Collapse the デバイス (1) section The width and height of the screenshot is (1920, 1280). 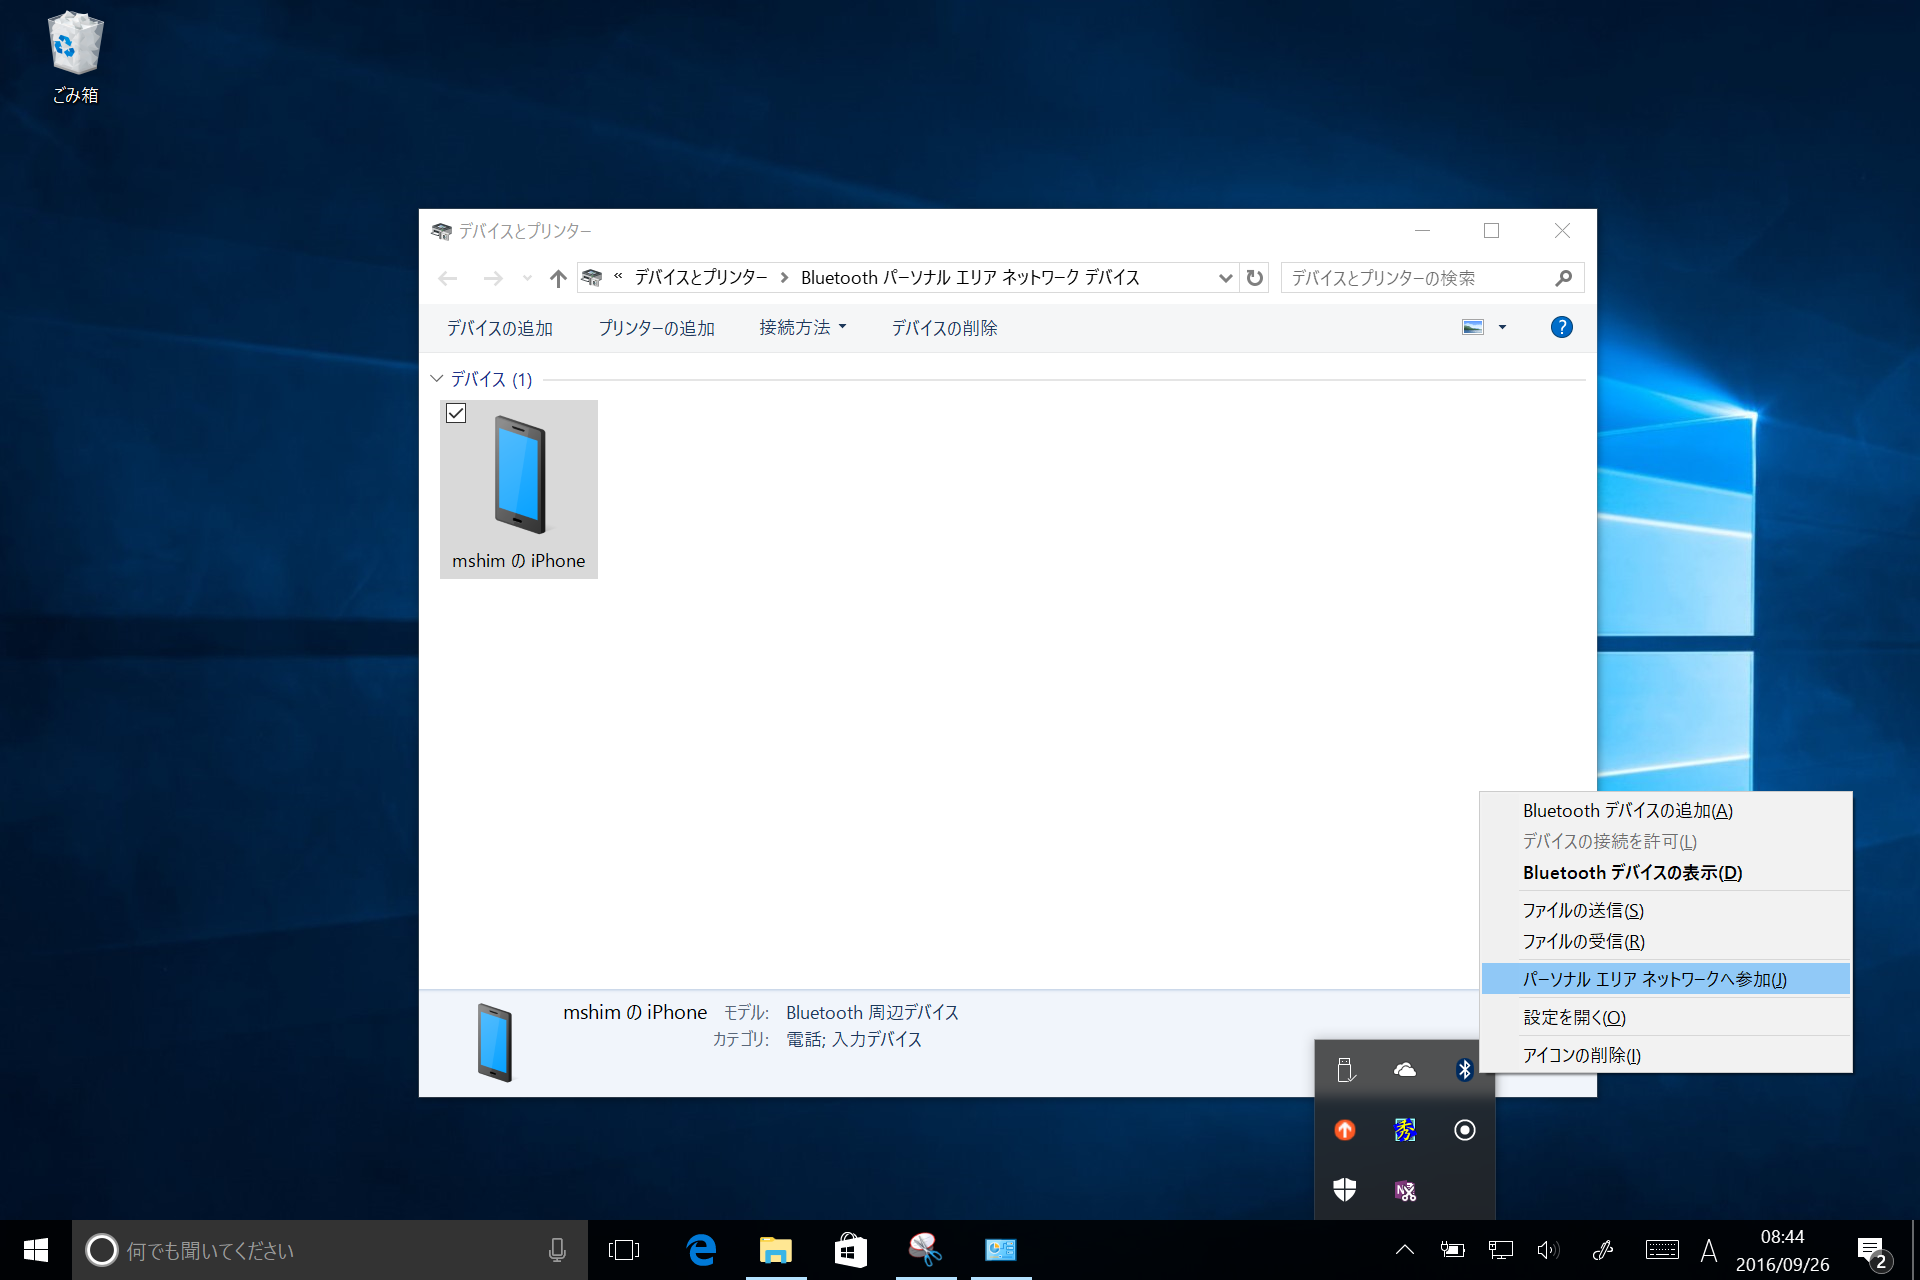click(437, 379)
